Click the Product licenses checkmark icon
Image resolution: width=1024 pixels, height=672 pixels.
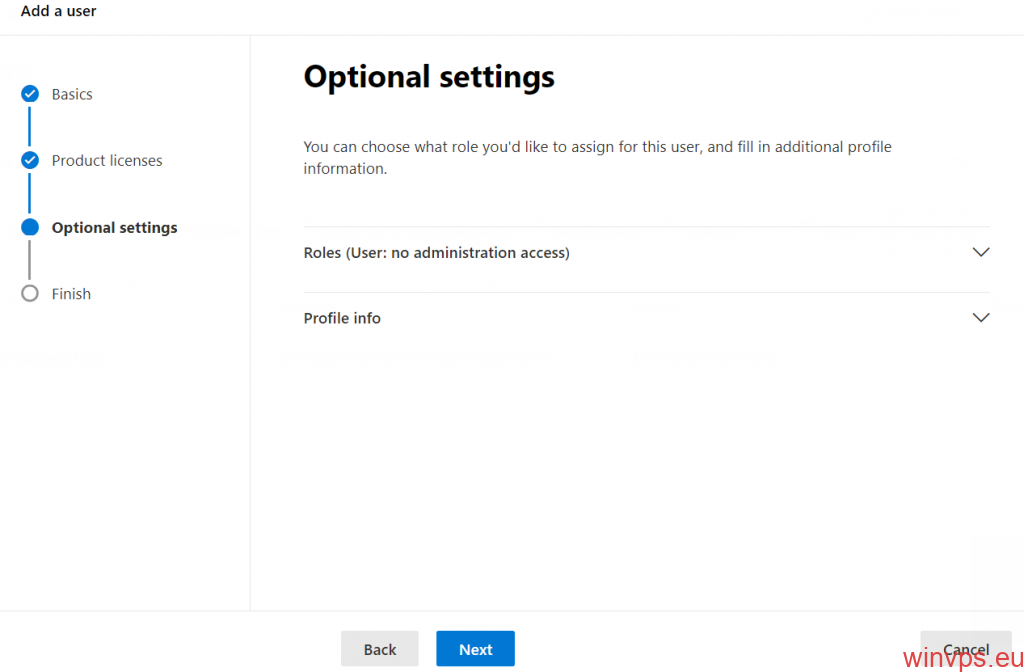pyautogui.click(x=30, y=160)
